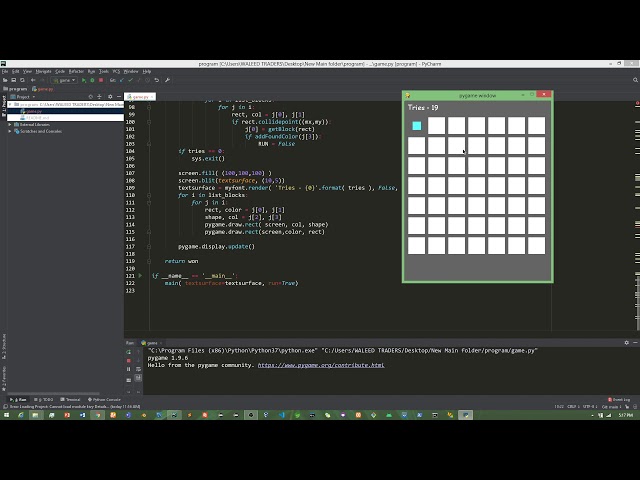Click the Structure vertical side tab
640x480 pixels.
tap(4, 346)
